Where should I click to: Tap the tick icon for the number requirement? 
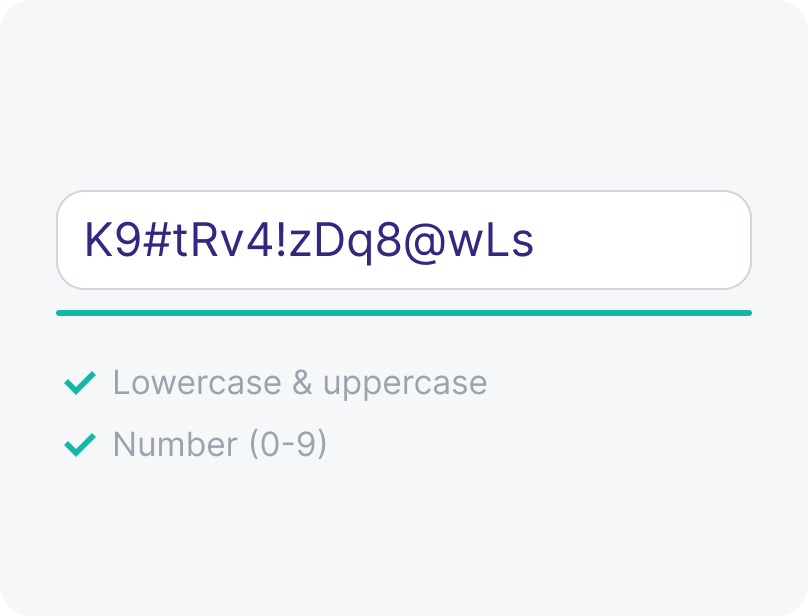pos(79,444)
